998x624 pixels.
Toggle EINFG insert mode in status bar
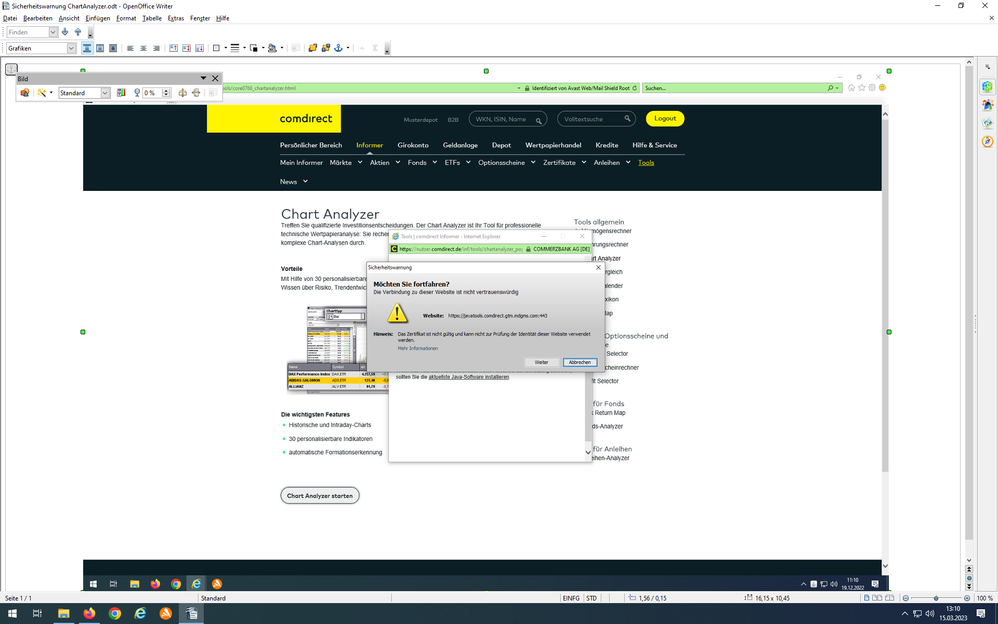click(570, 598)
